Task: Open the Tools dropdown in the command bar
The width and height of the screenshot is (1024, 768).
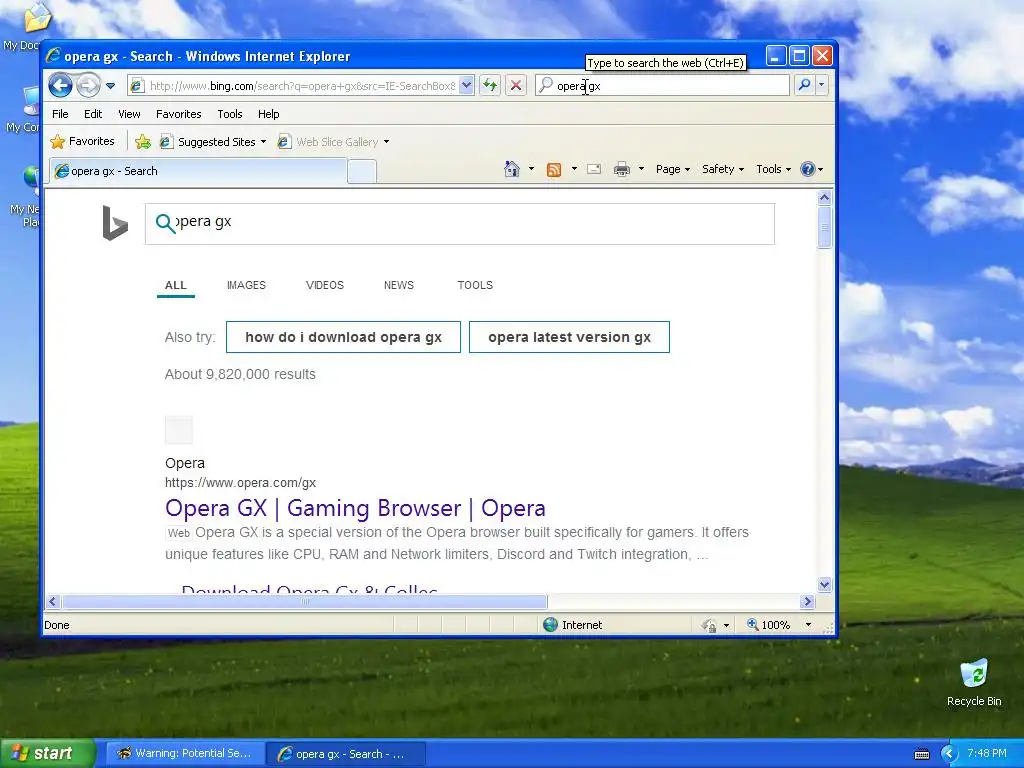Action: [773, 169]
